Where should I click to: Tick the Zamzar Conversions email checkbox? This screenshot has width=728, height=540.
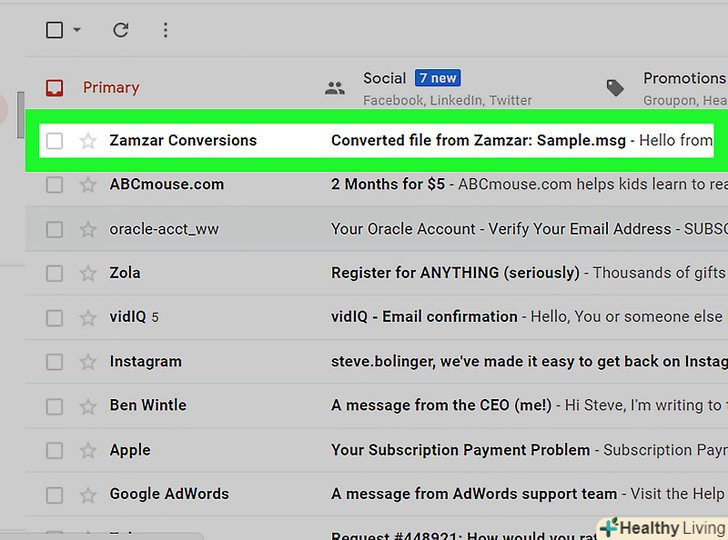(x=54, y=141)
